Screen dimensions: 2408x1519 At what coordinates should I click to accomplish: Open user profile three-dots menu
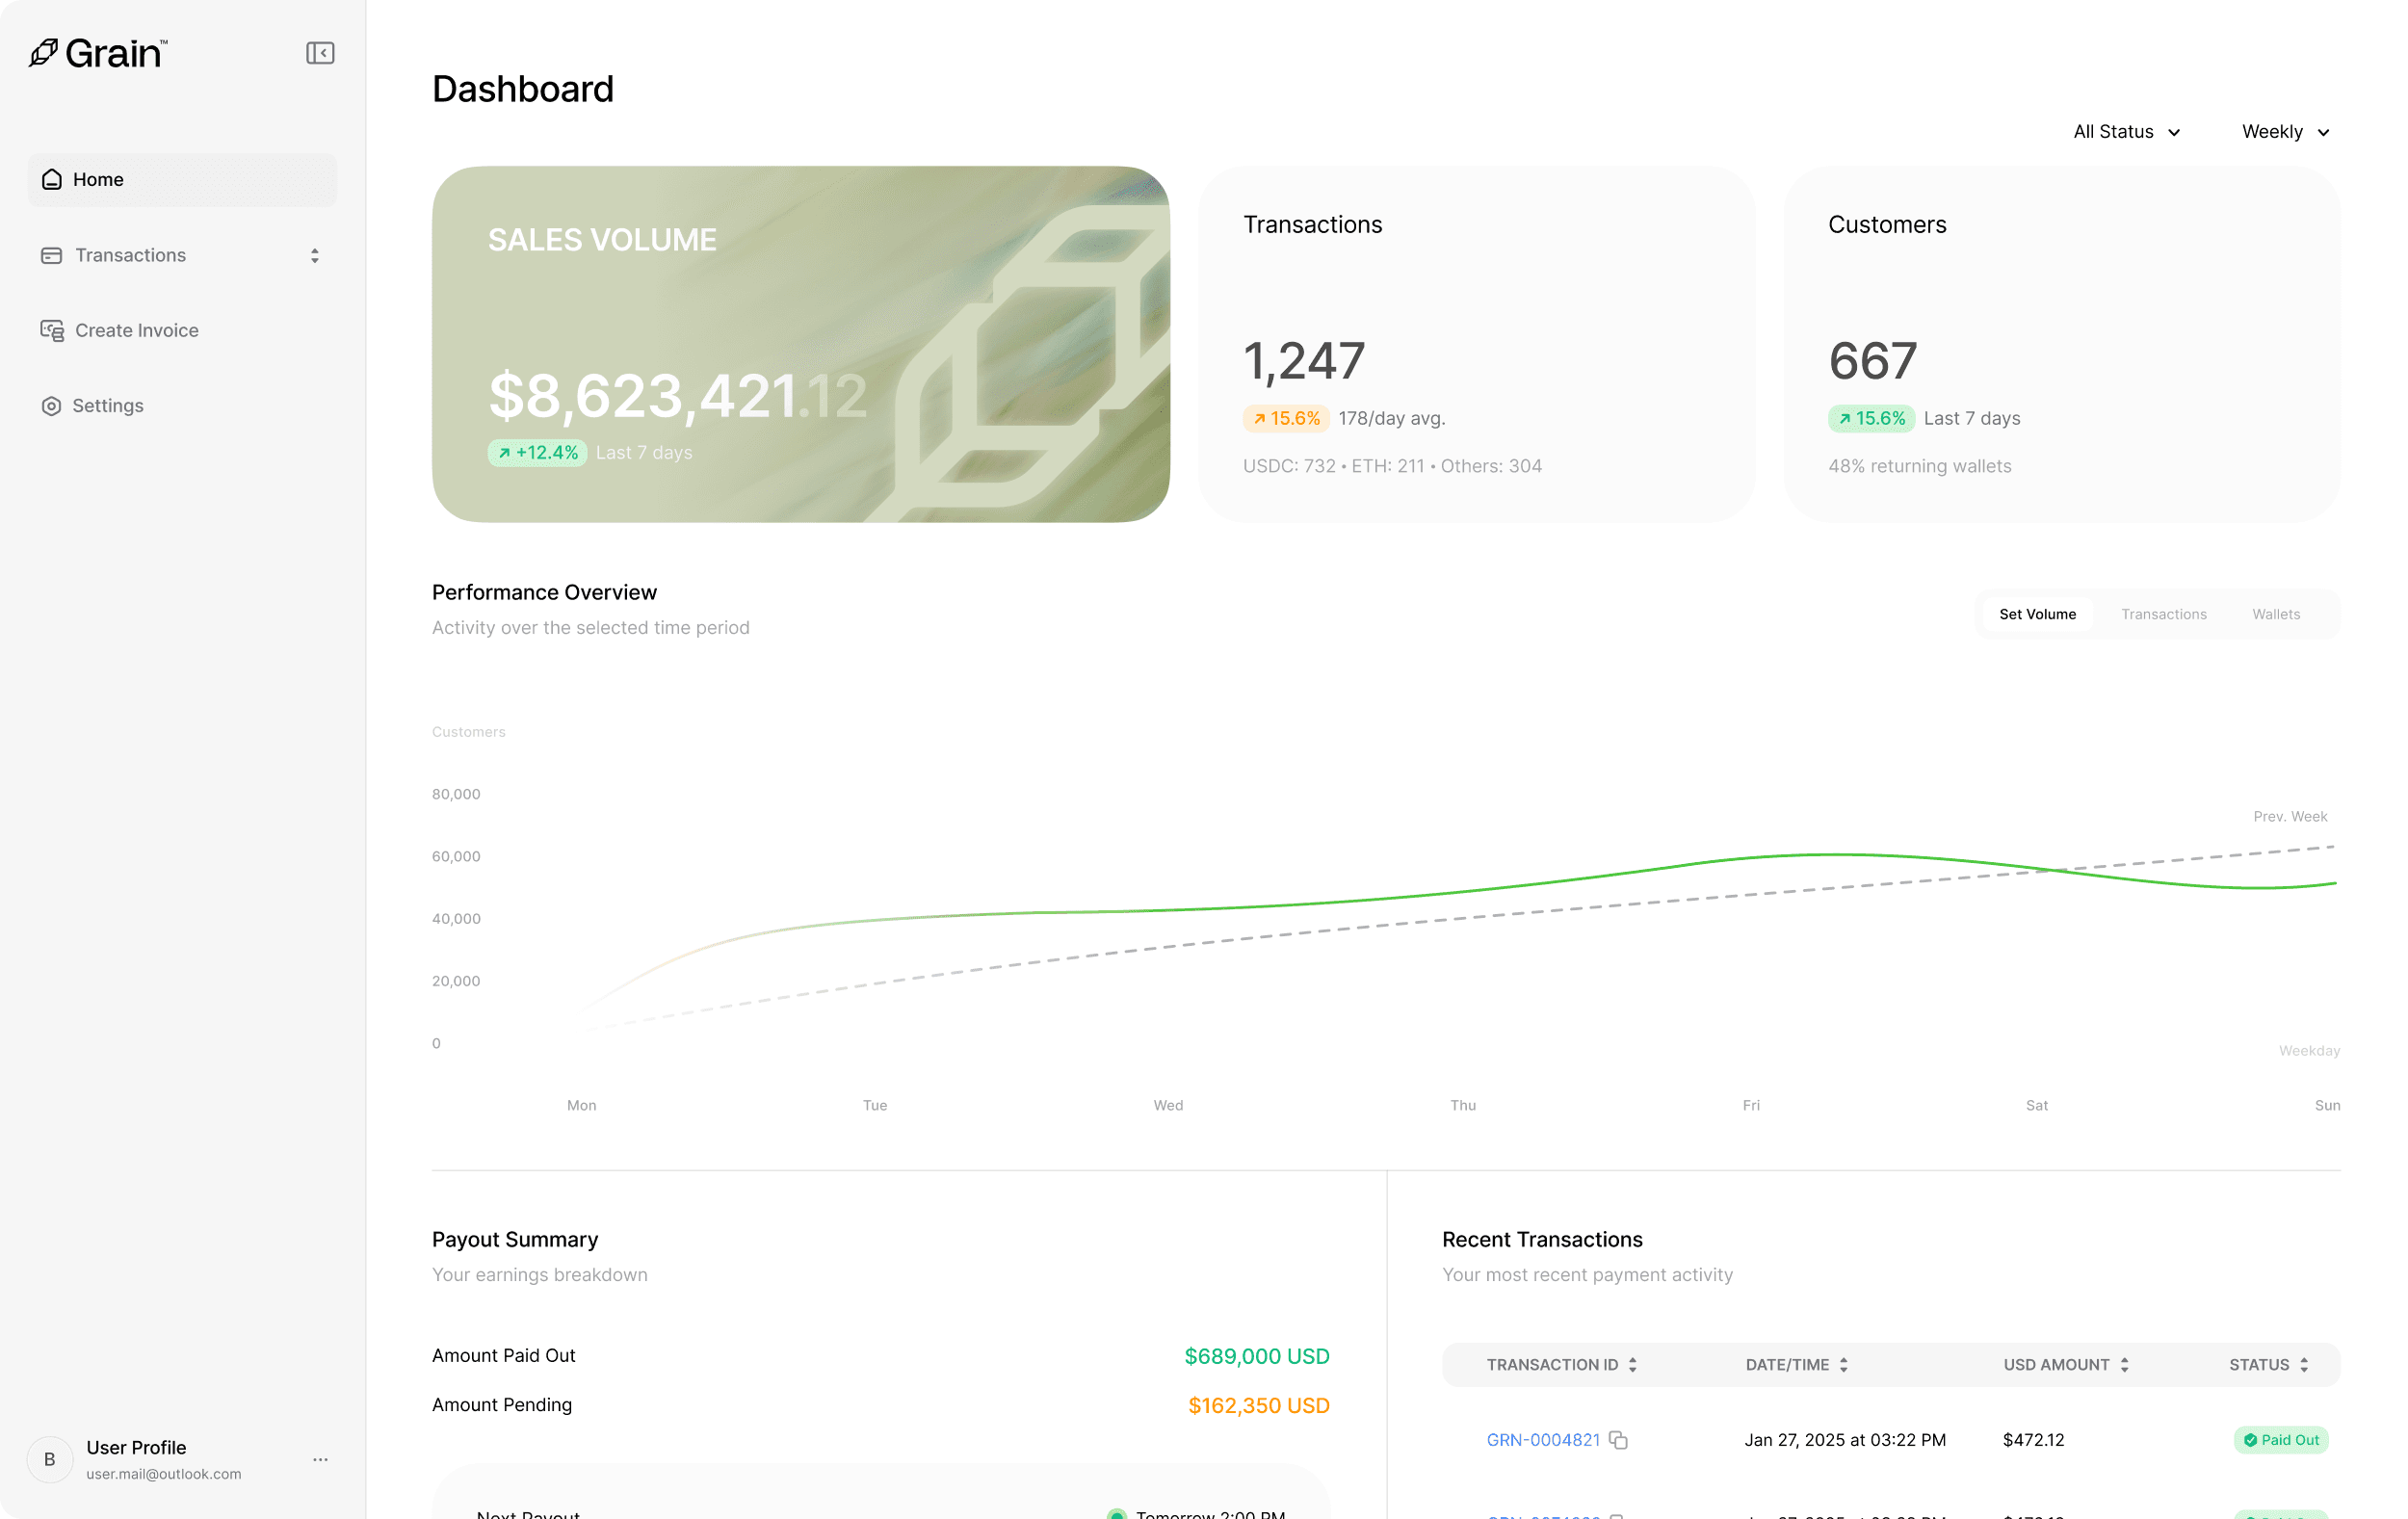pos(320,1460)
